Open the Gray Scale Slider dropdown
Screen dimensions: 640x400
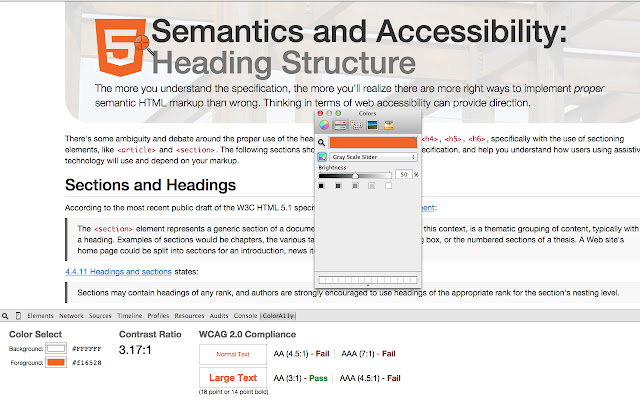pyautogui.click(x=373, y=157)
